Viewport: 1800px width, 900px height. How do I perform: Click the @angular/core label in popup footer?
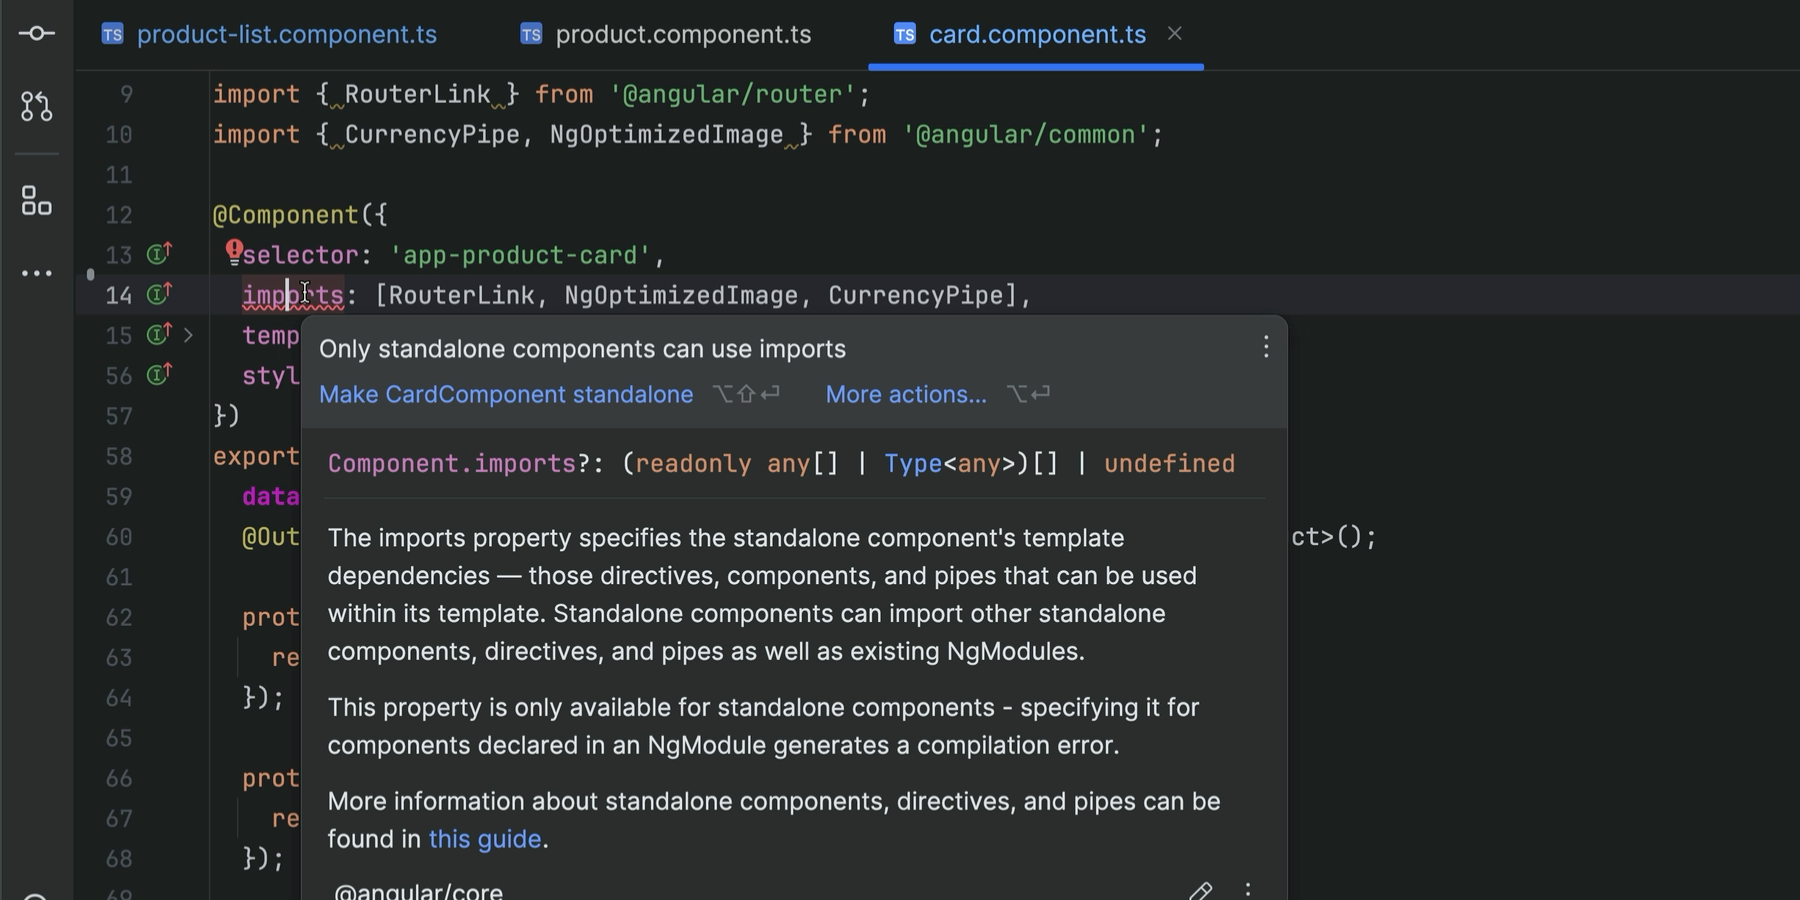click(x=418, y=890)
